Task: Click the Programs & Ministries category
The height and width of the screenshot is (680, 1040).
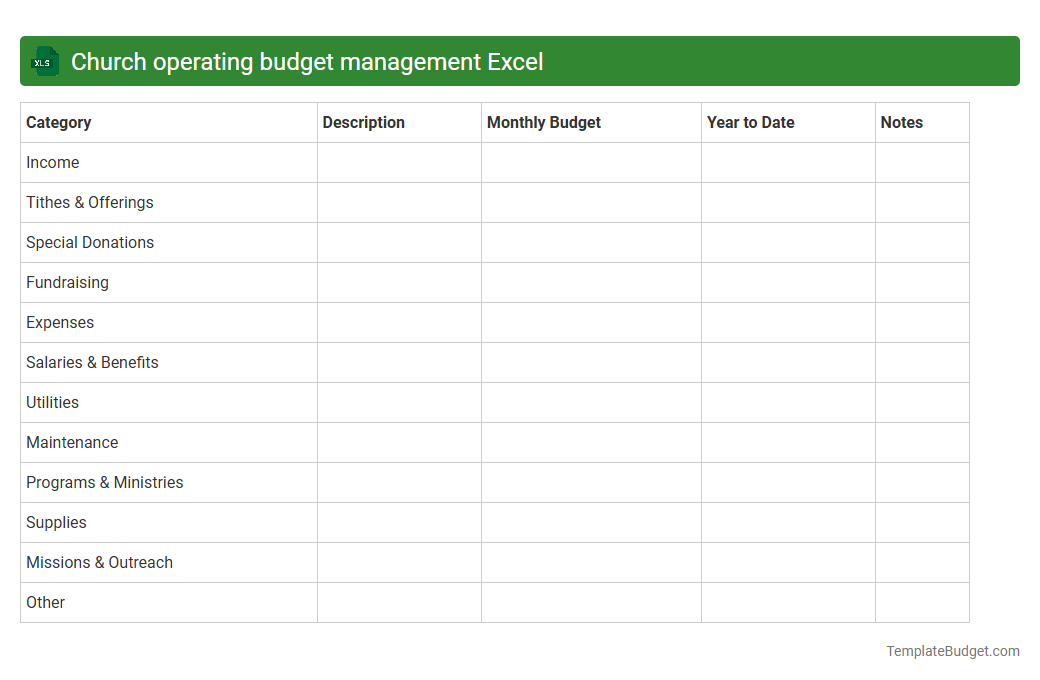Action: point(104,482)
